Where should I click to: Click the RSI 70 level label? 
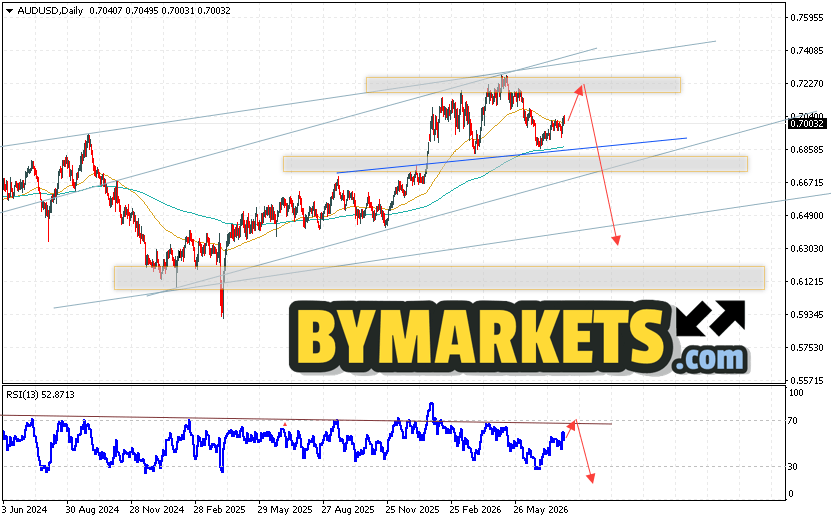point(793,421)
